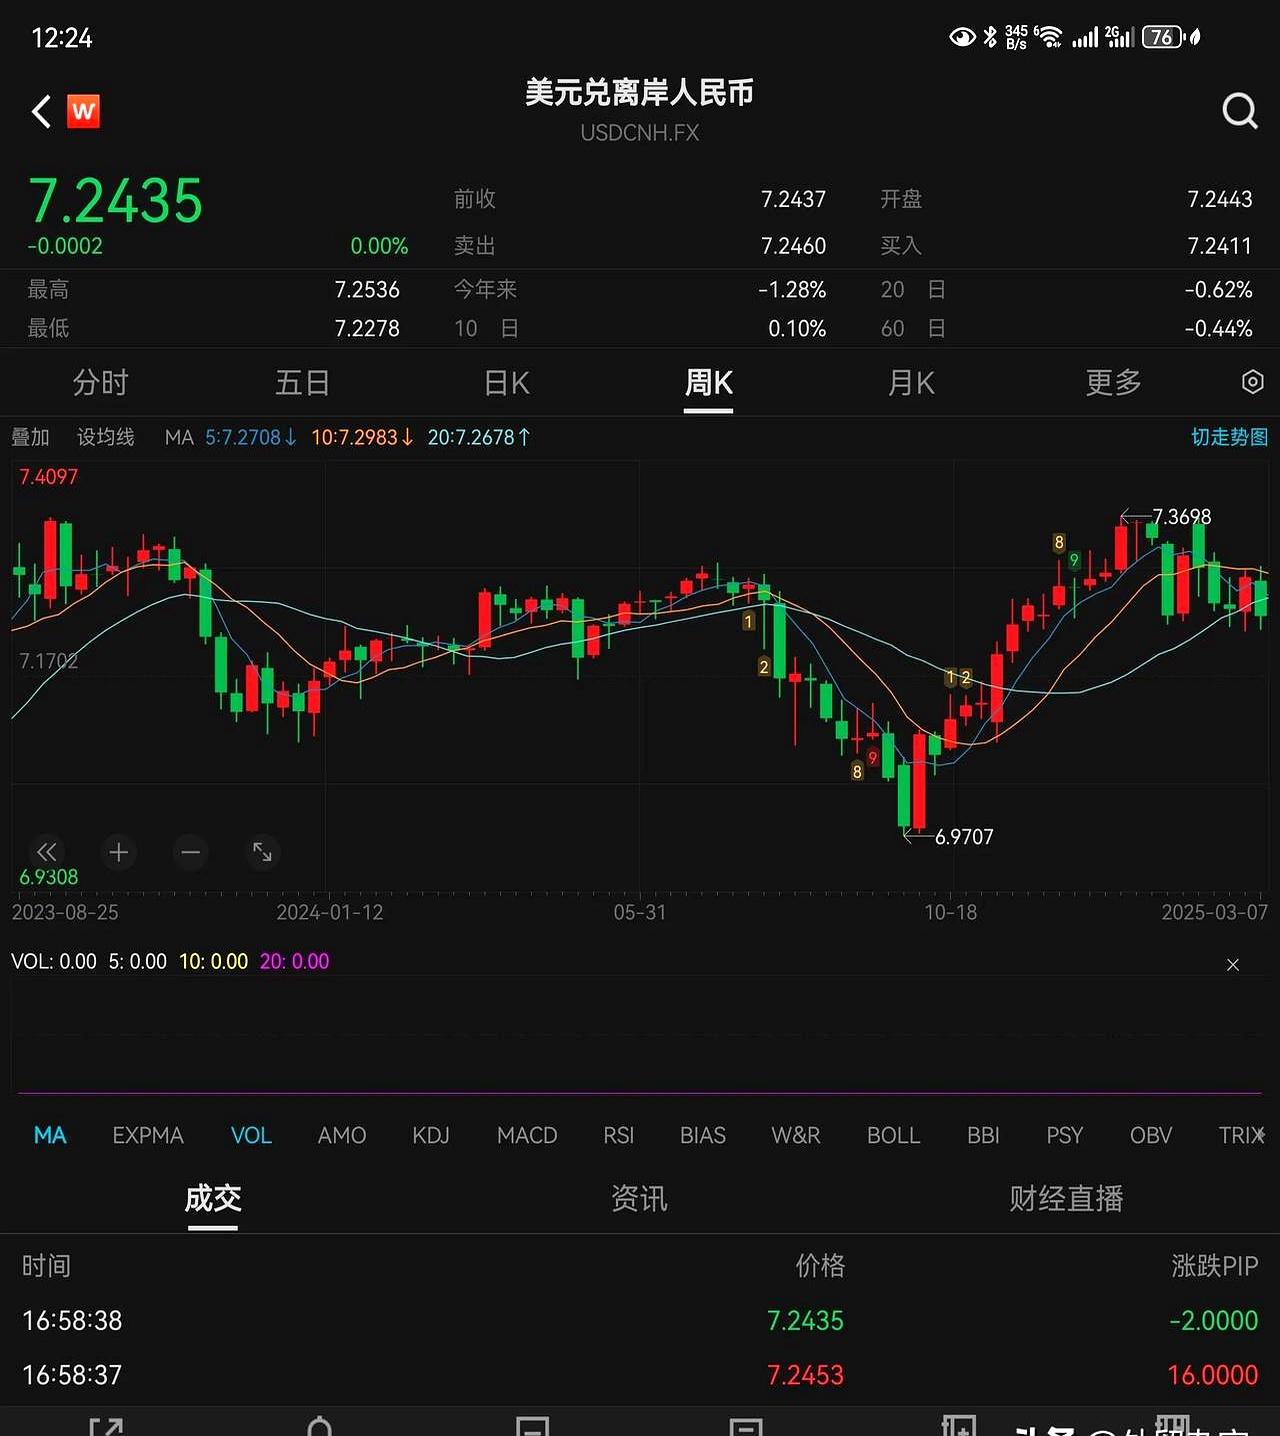Image resolution: width=1280 pixels, height=1436 pixels.
Task: Expand chart to fullscreen icon
Action: [262, 852]
